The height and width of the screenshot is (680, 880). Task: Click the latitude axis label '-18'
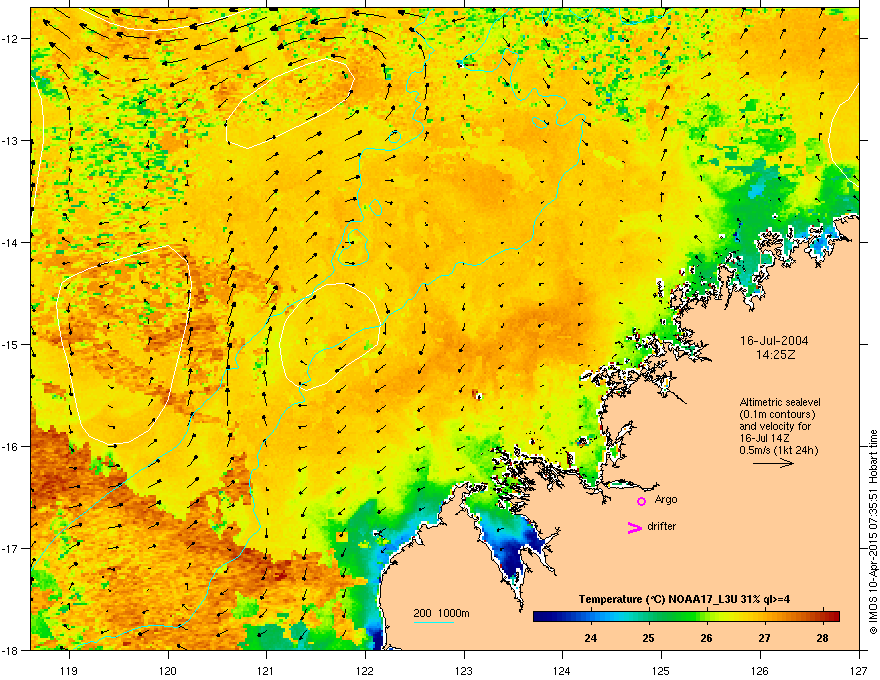click(x=10, y=650)
